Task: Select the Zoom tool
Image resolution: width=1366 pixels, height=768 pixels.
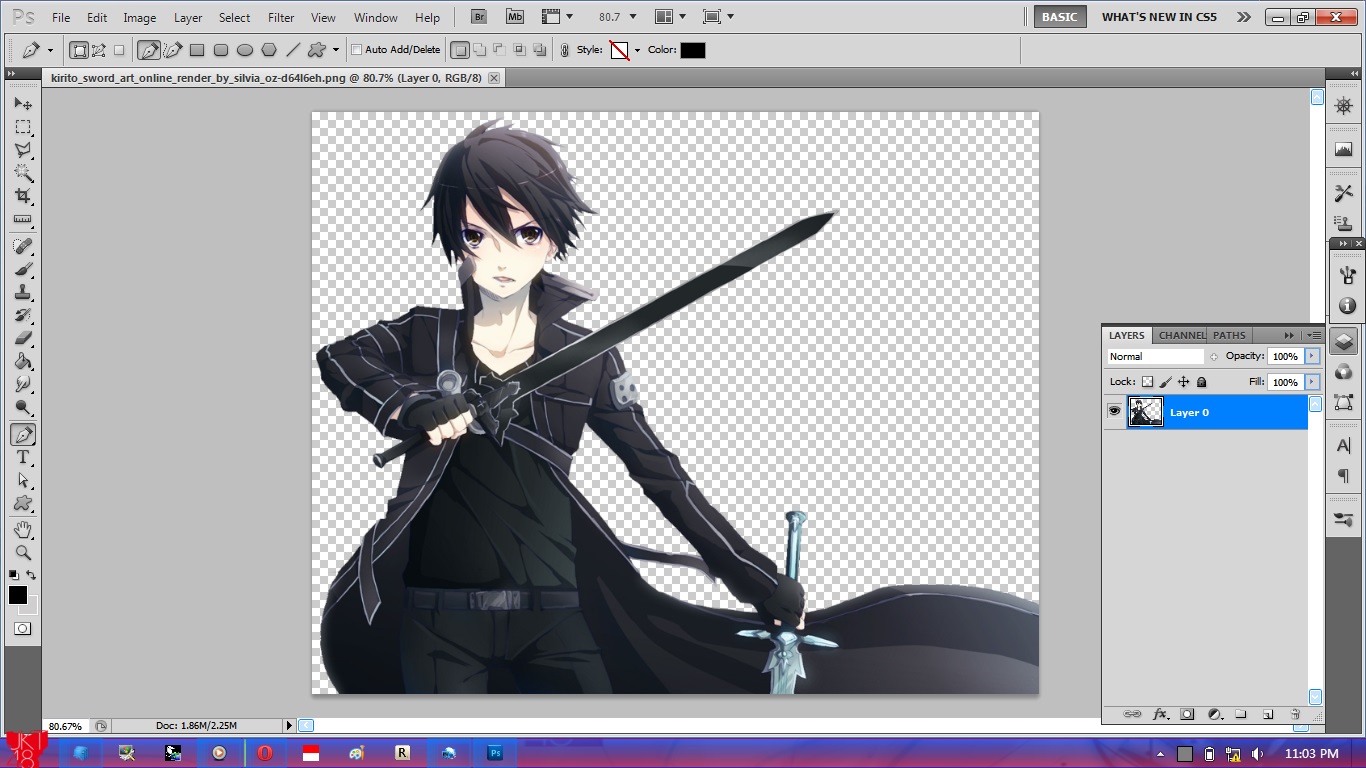Action: 23,552
